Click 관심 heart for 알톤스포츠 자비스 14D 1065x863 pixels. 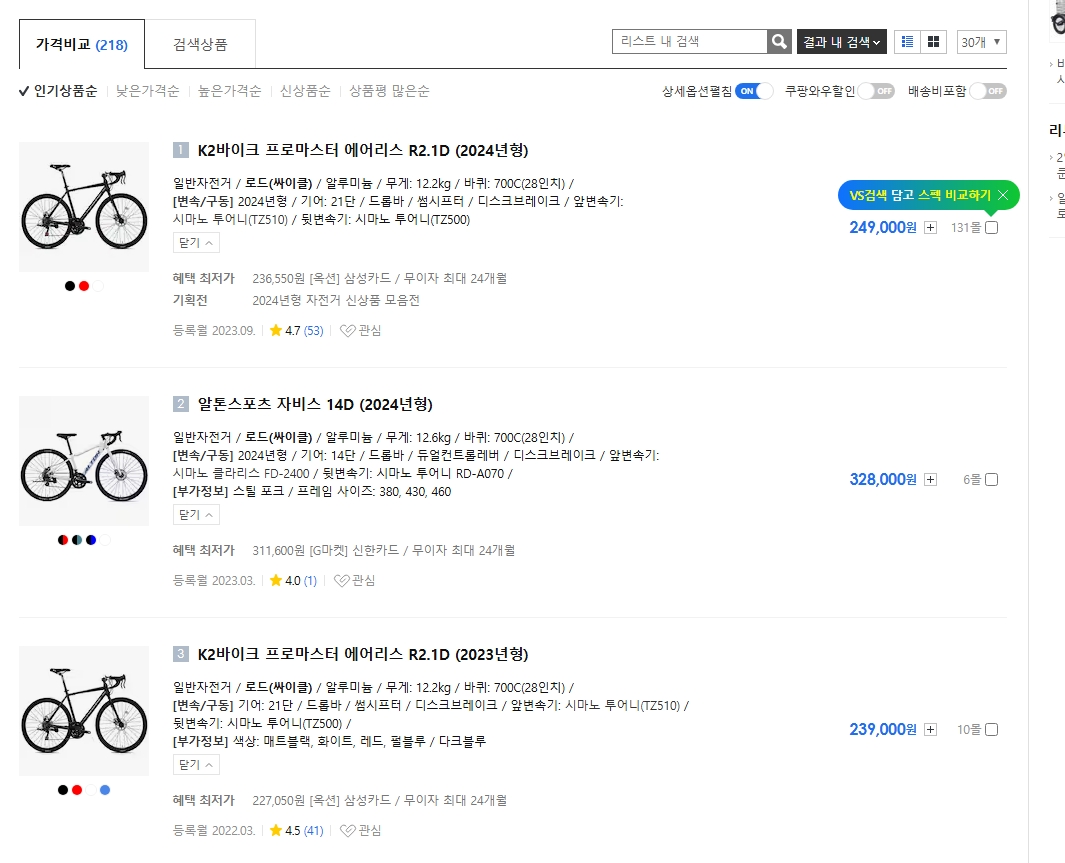click(355, 581)
